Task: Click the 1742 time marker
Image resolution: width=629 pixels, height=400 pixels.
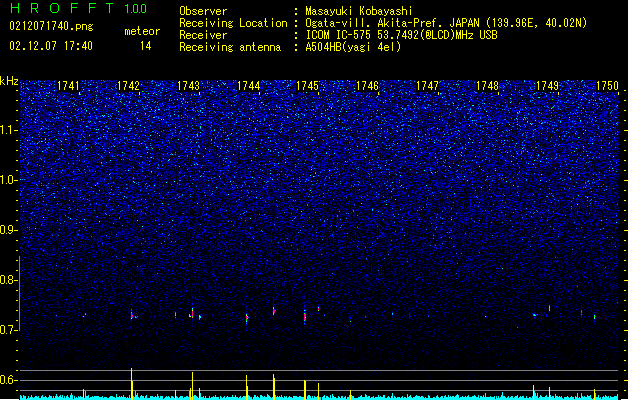Action: tap(128, 86)
